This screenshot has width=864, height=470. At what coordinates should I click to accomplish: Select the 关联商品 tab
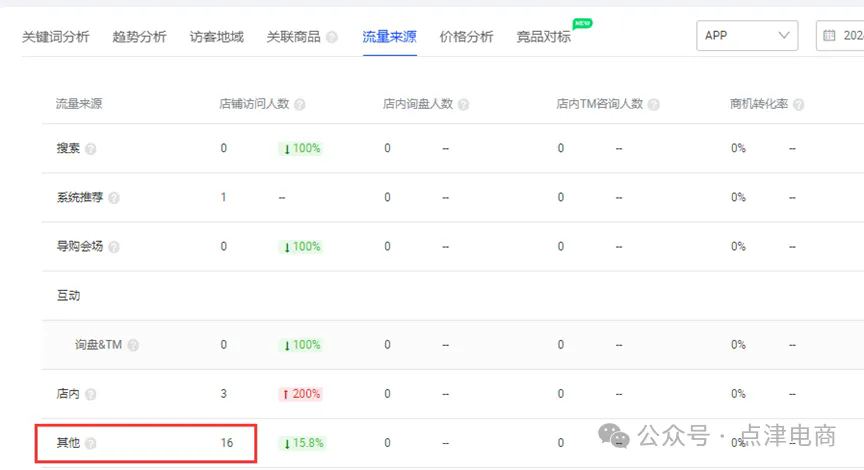tap(294, 37)
